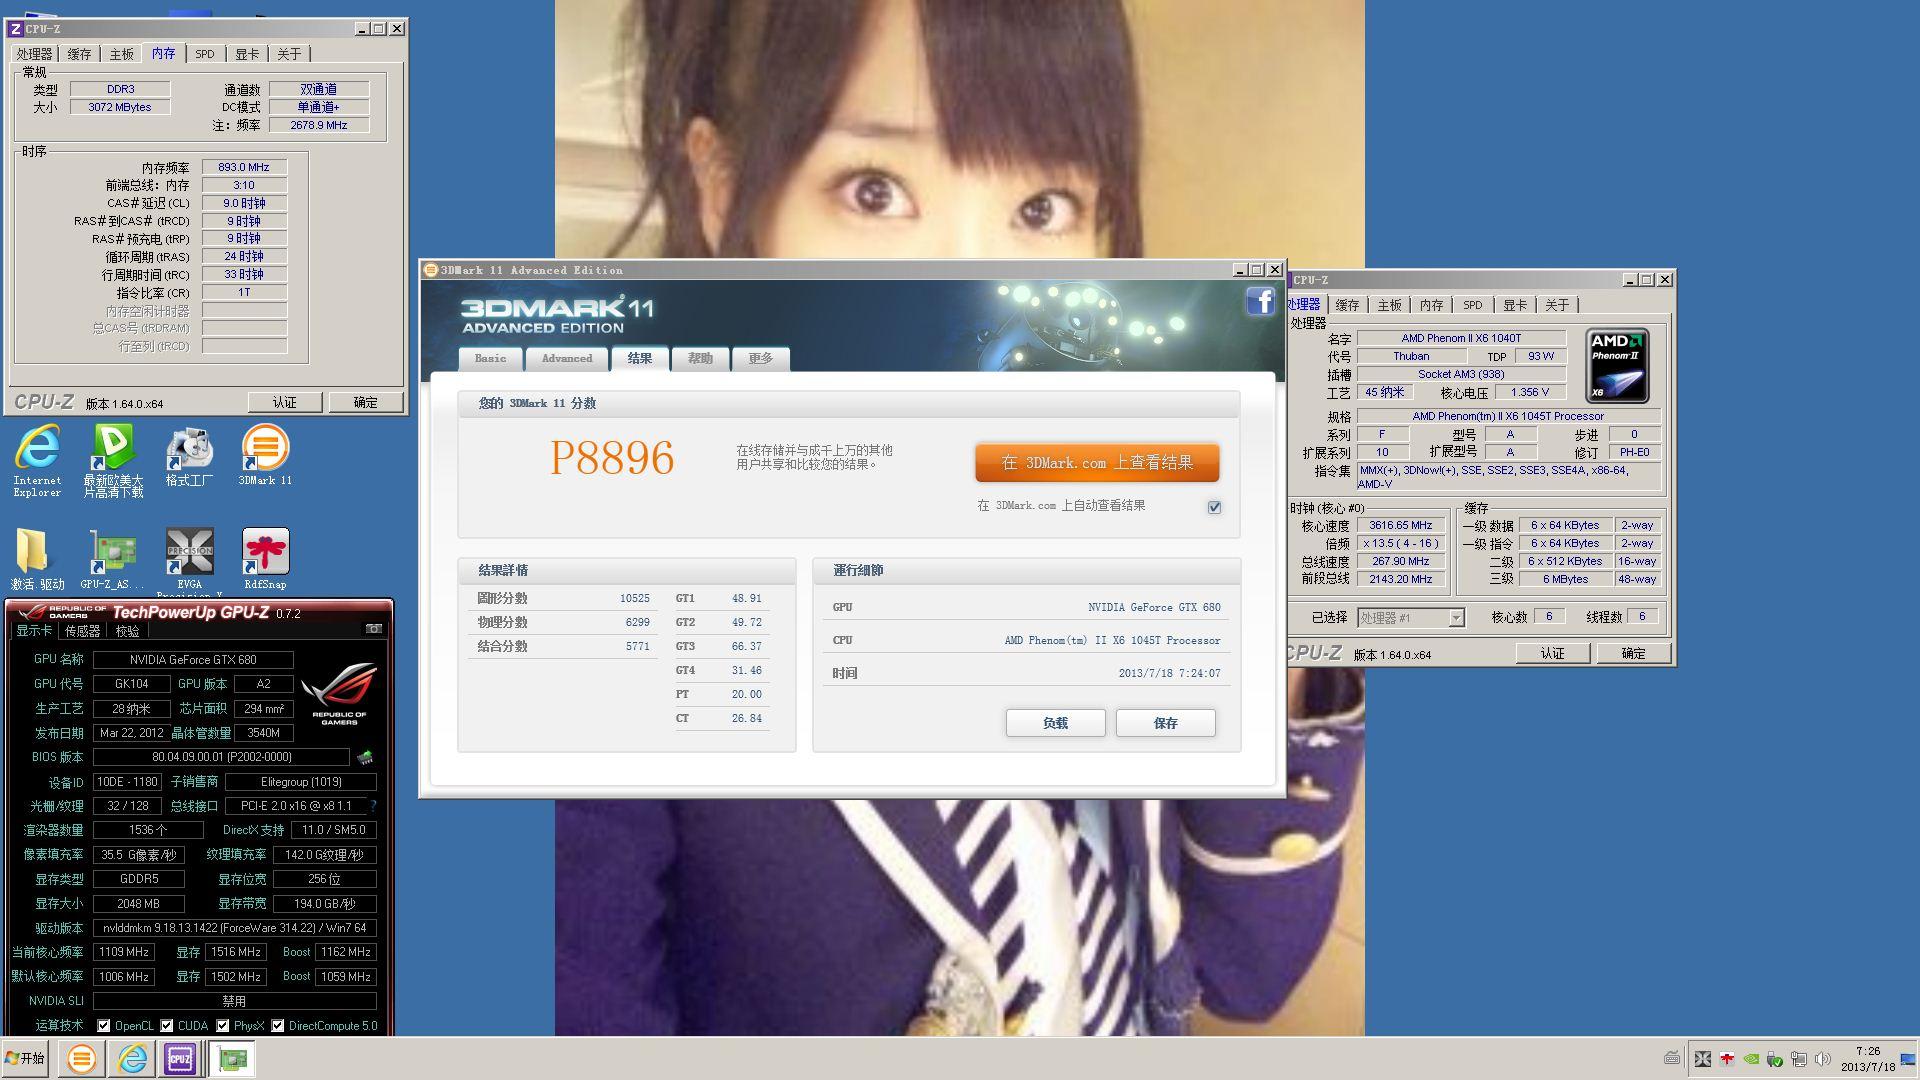Click the on-screen keyboard icon in taskbar
Screen dimensions: 1920x1080
pos(1672,1058)
